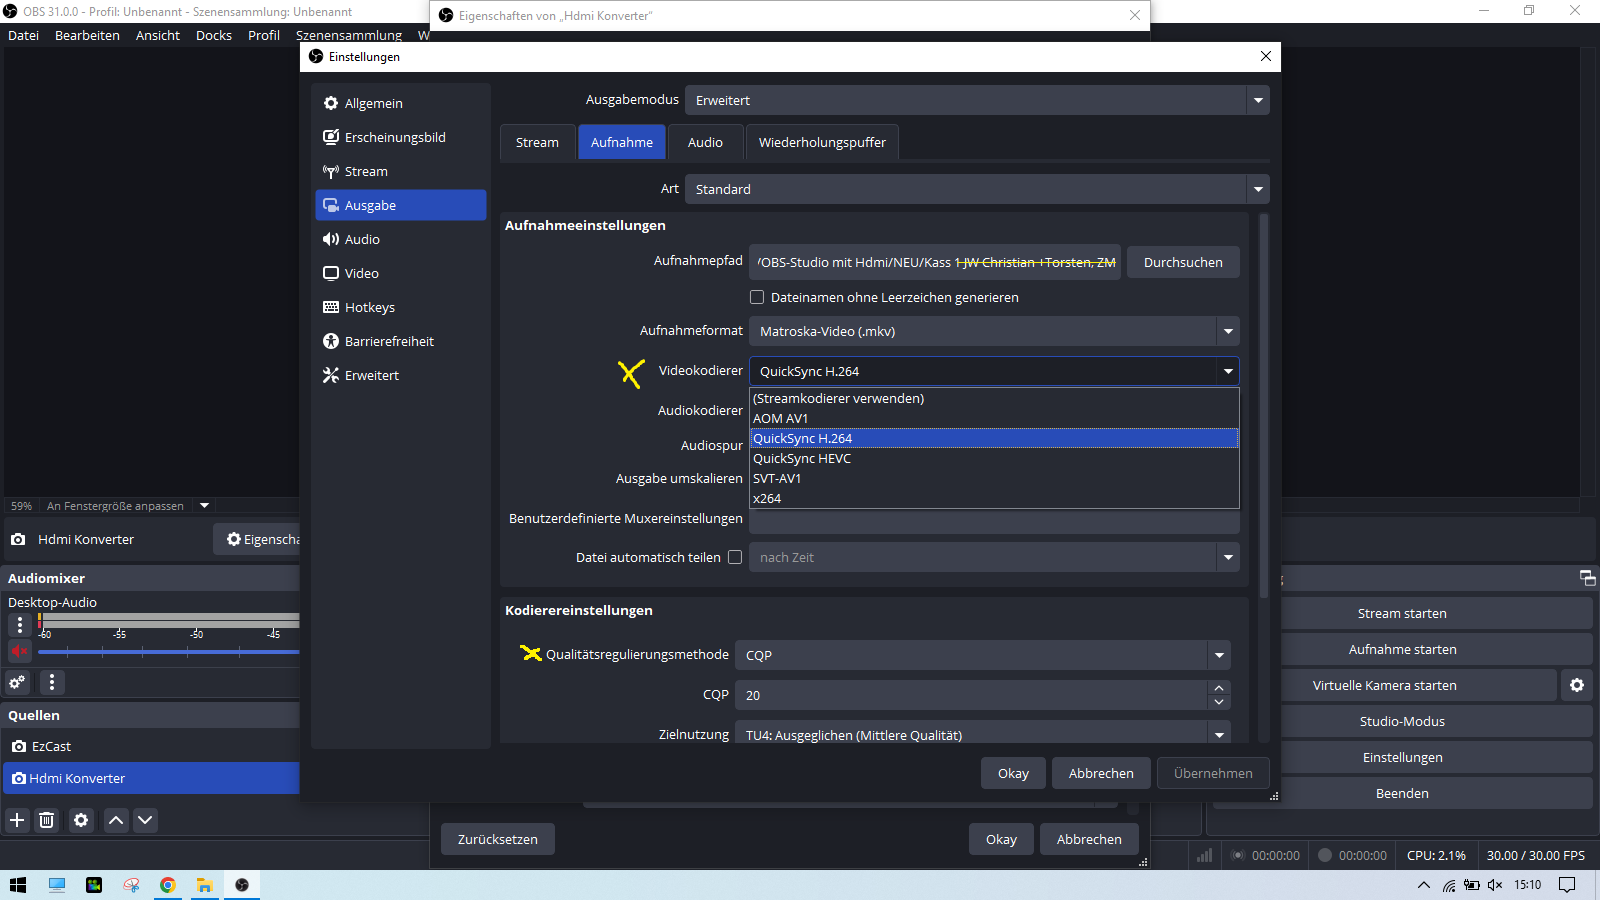Add a source with the plus icon
The height and width of the screenshot is (900, 1600).
point(17,820)
